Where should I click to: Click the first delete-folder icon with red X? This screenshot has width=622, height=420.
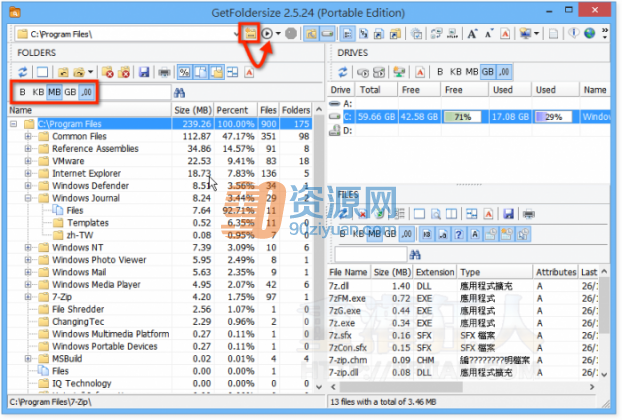[x=108, y=72]
